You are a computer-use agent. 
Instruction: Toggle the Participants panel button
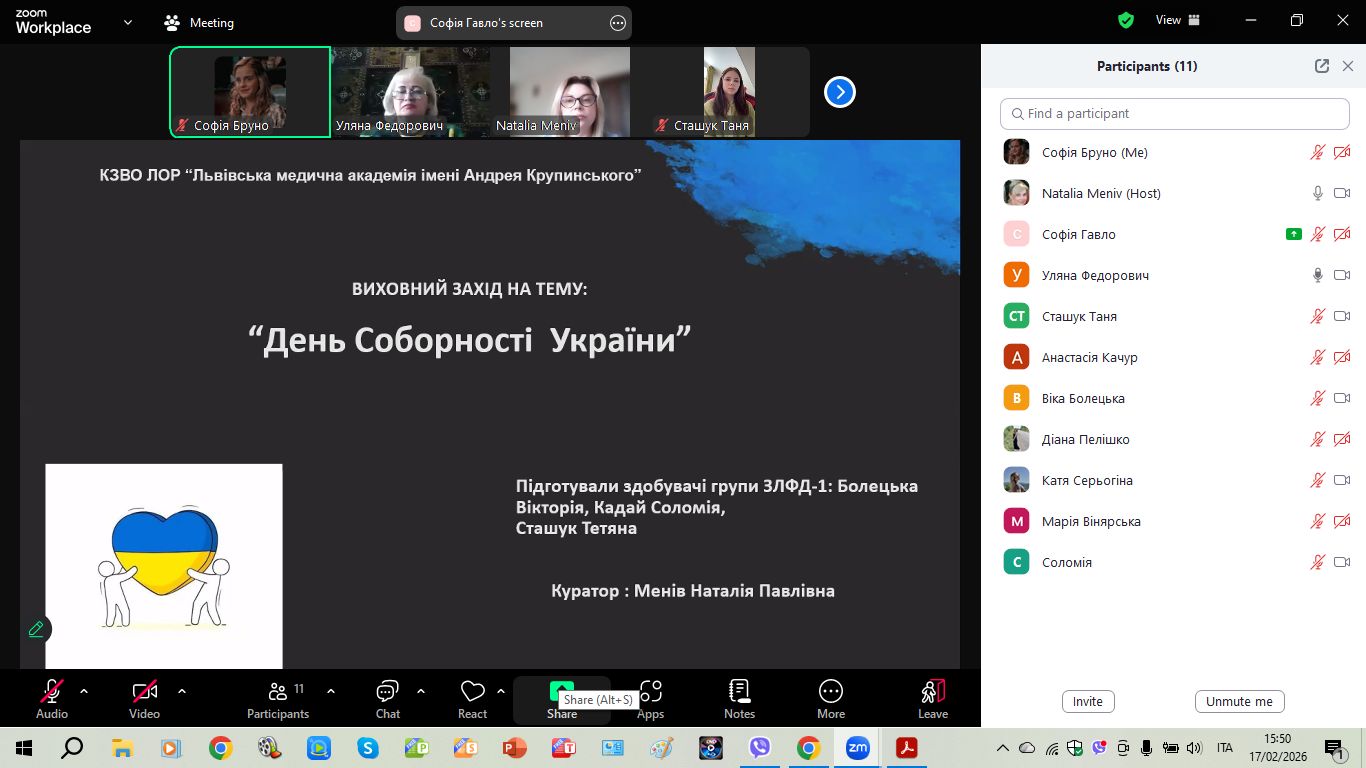click(278, 699)
